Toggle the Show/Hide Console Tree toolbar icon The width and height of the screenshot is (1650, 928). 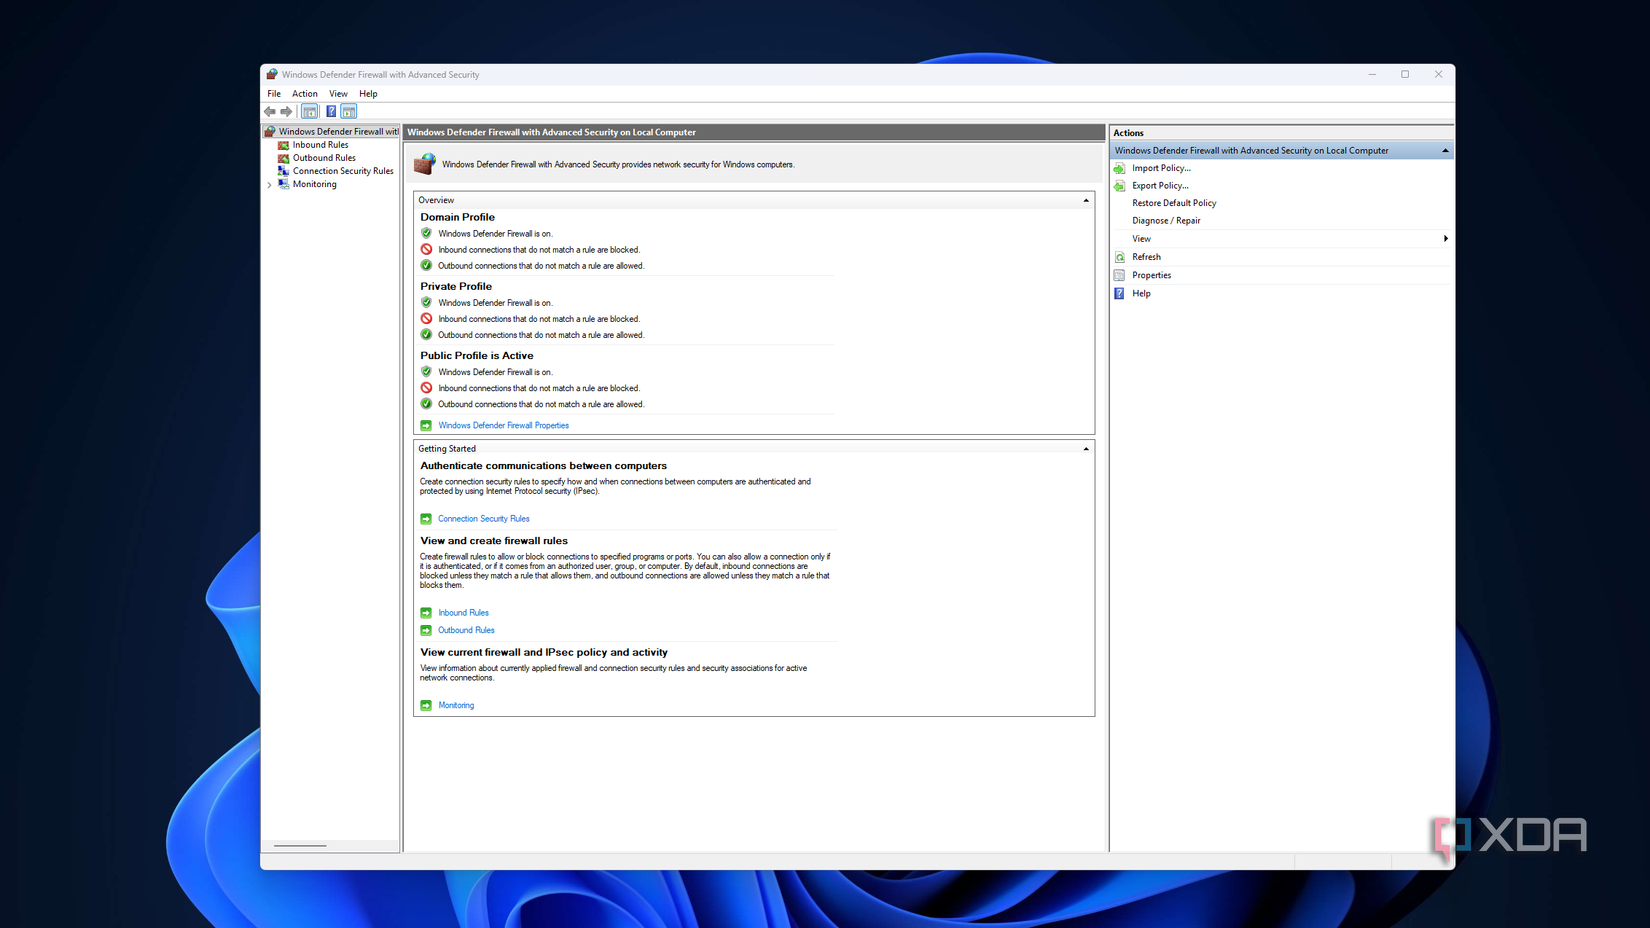310,112
